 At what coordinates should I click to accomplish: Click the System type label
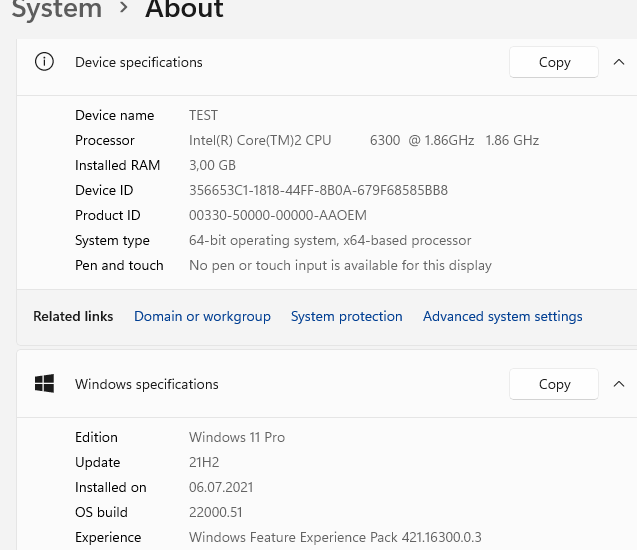(x=112, y=240)
